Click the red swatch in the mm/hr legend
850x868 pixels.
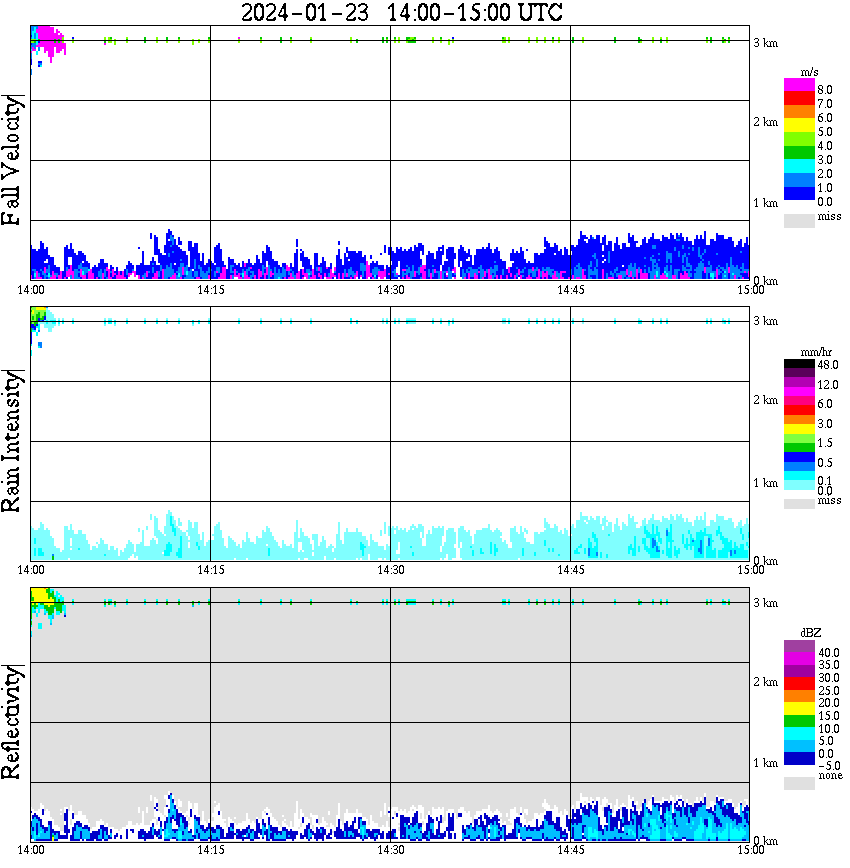pyautogui.click(x=799, y=410)
